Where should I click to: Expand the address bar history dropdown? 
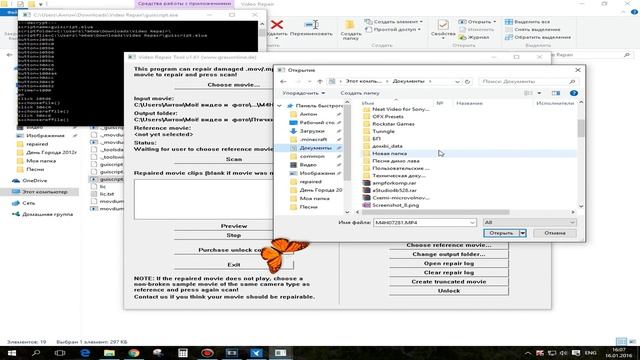(457, 81)
